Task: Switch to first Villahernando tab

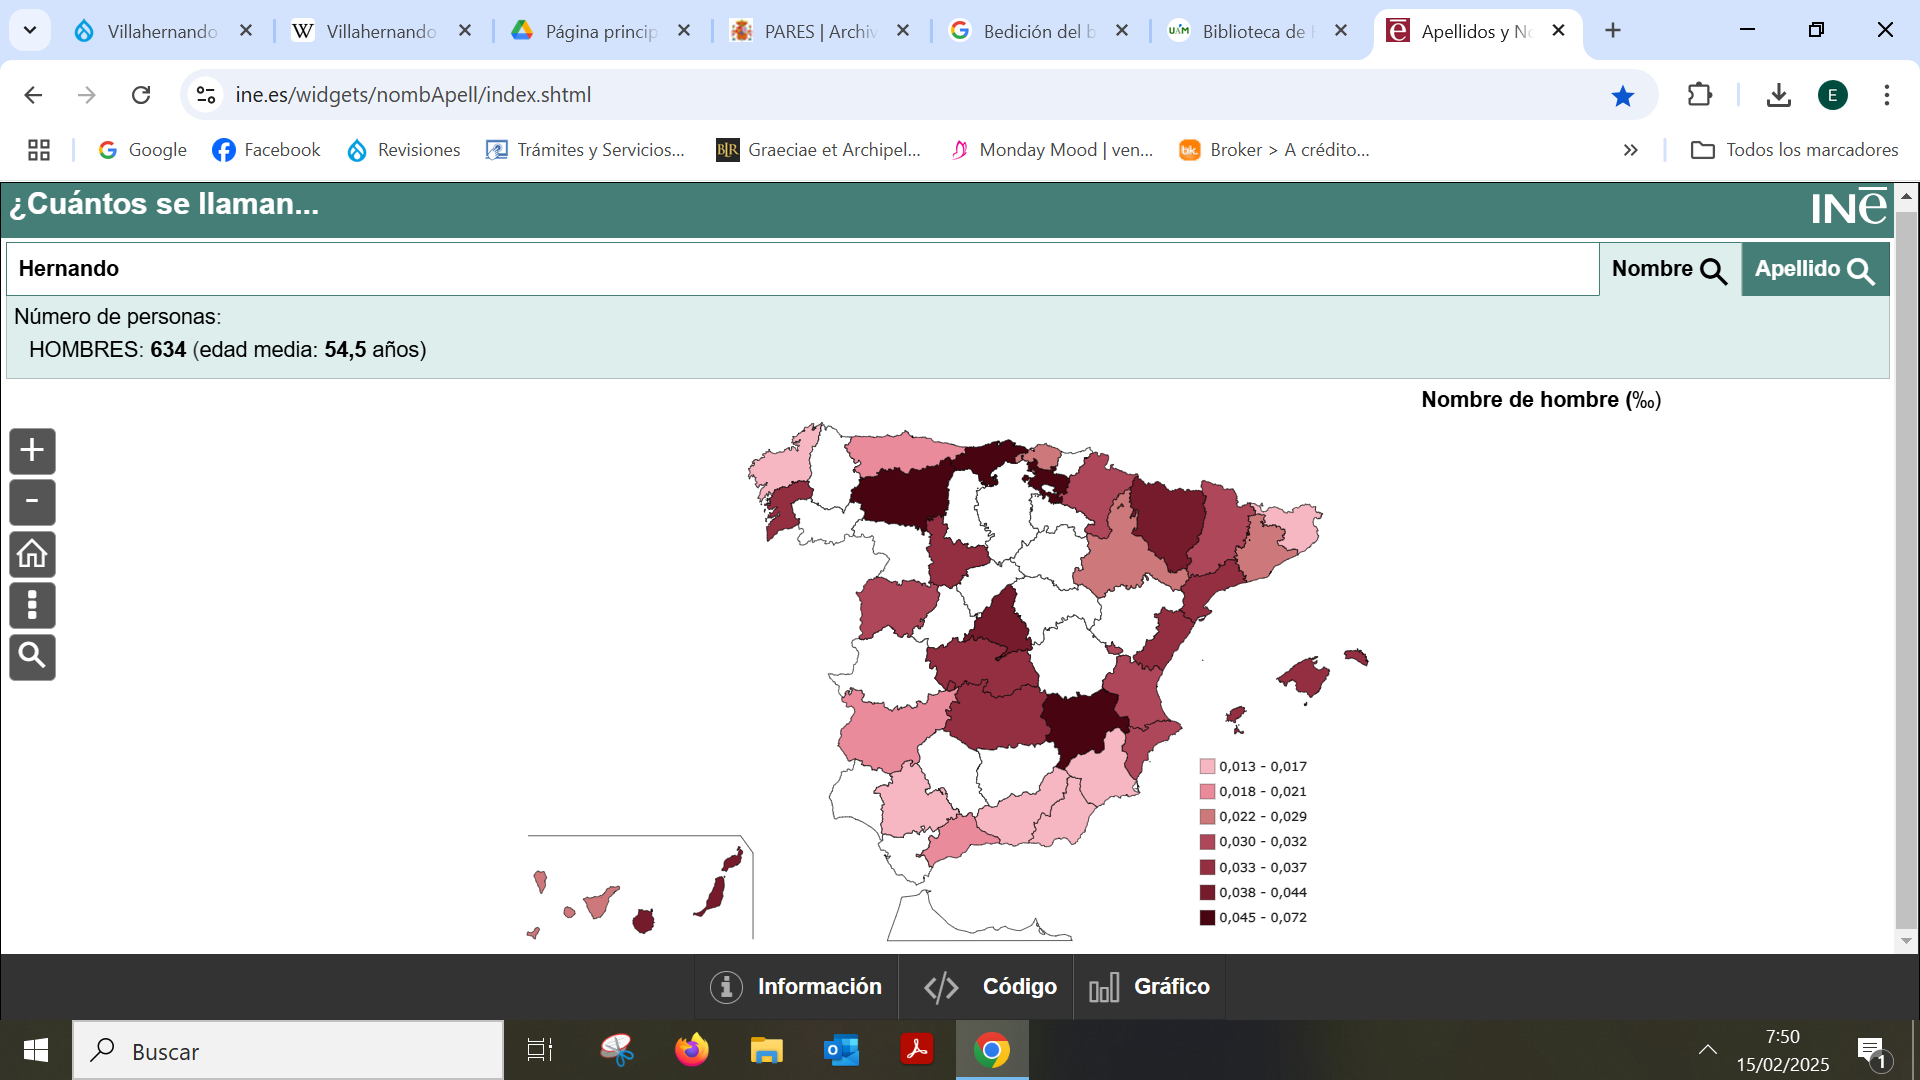Action: 162,31
